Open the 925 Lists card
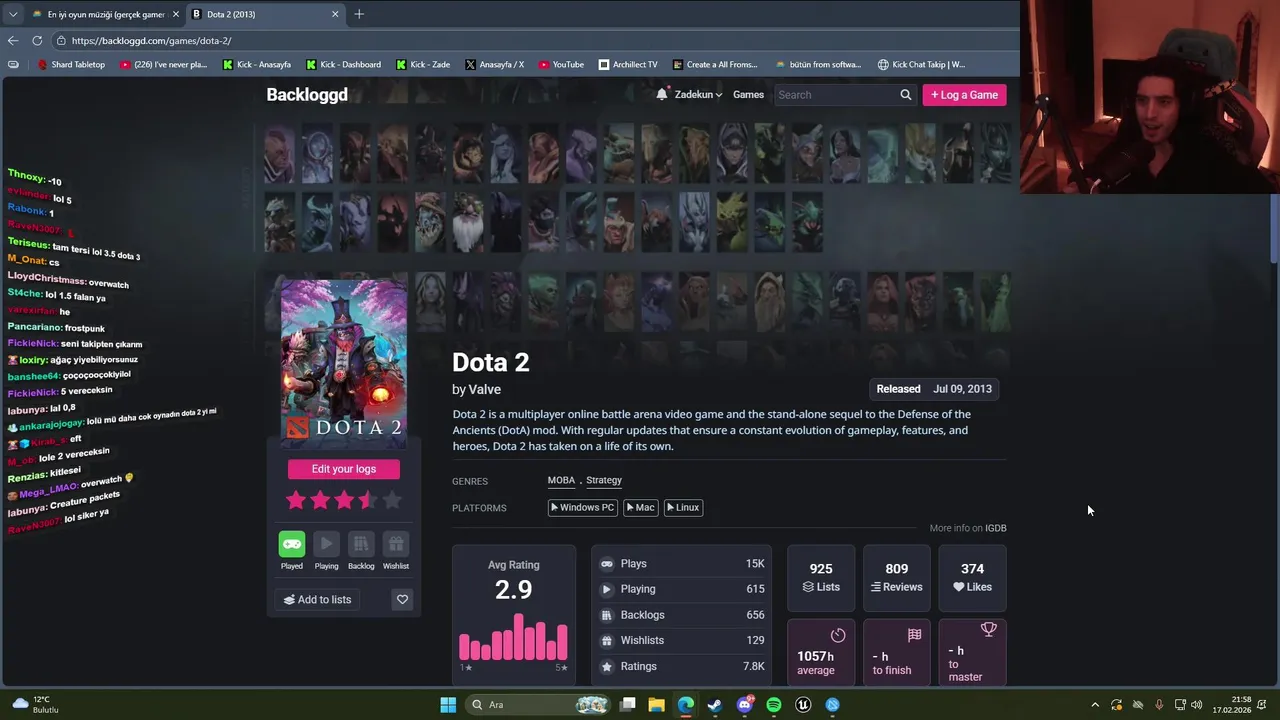This screenshot has width=1280, height=720. (x=821, y=578)
